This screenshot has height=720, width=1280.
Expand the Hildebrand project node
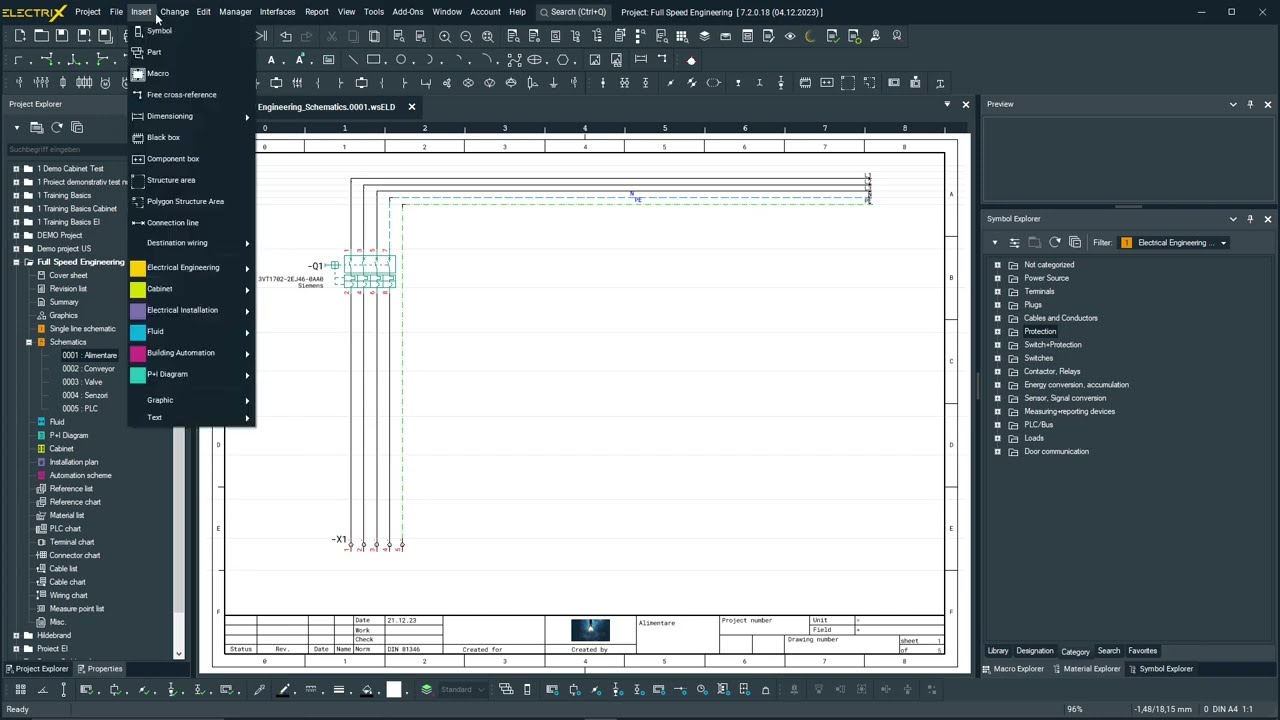click(x=16, y=635)
